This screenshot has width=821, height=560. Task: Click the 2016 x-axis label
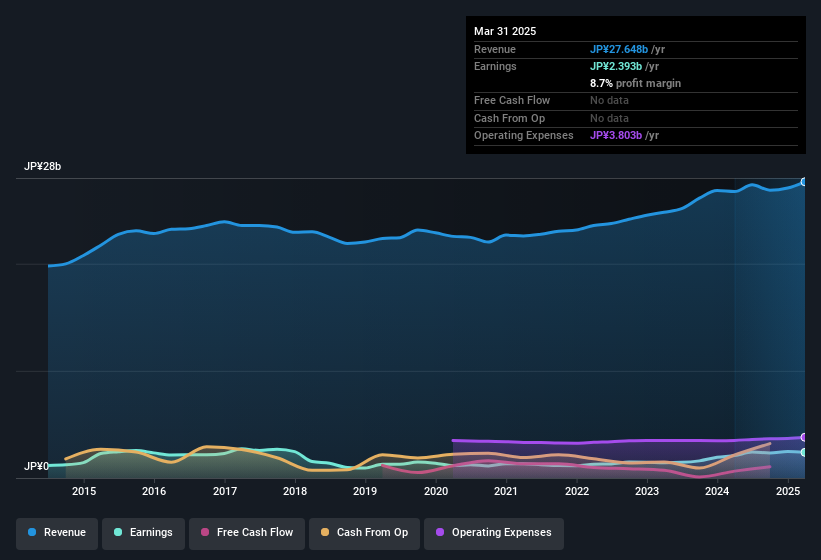coord(154,491)
